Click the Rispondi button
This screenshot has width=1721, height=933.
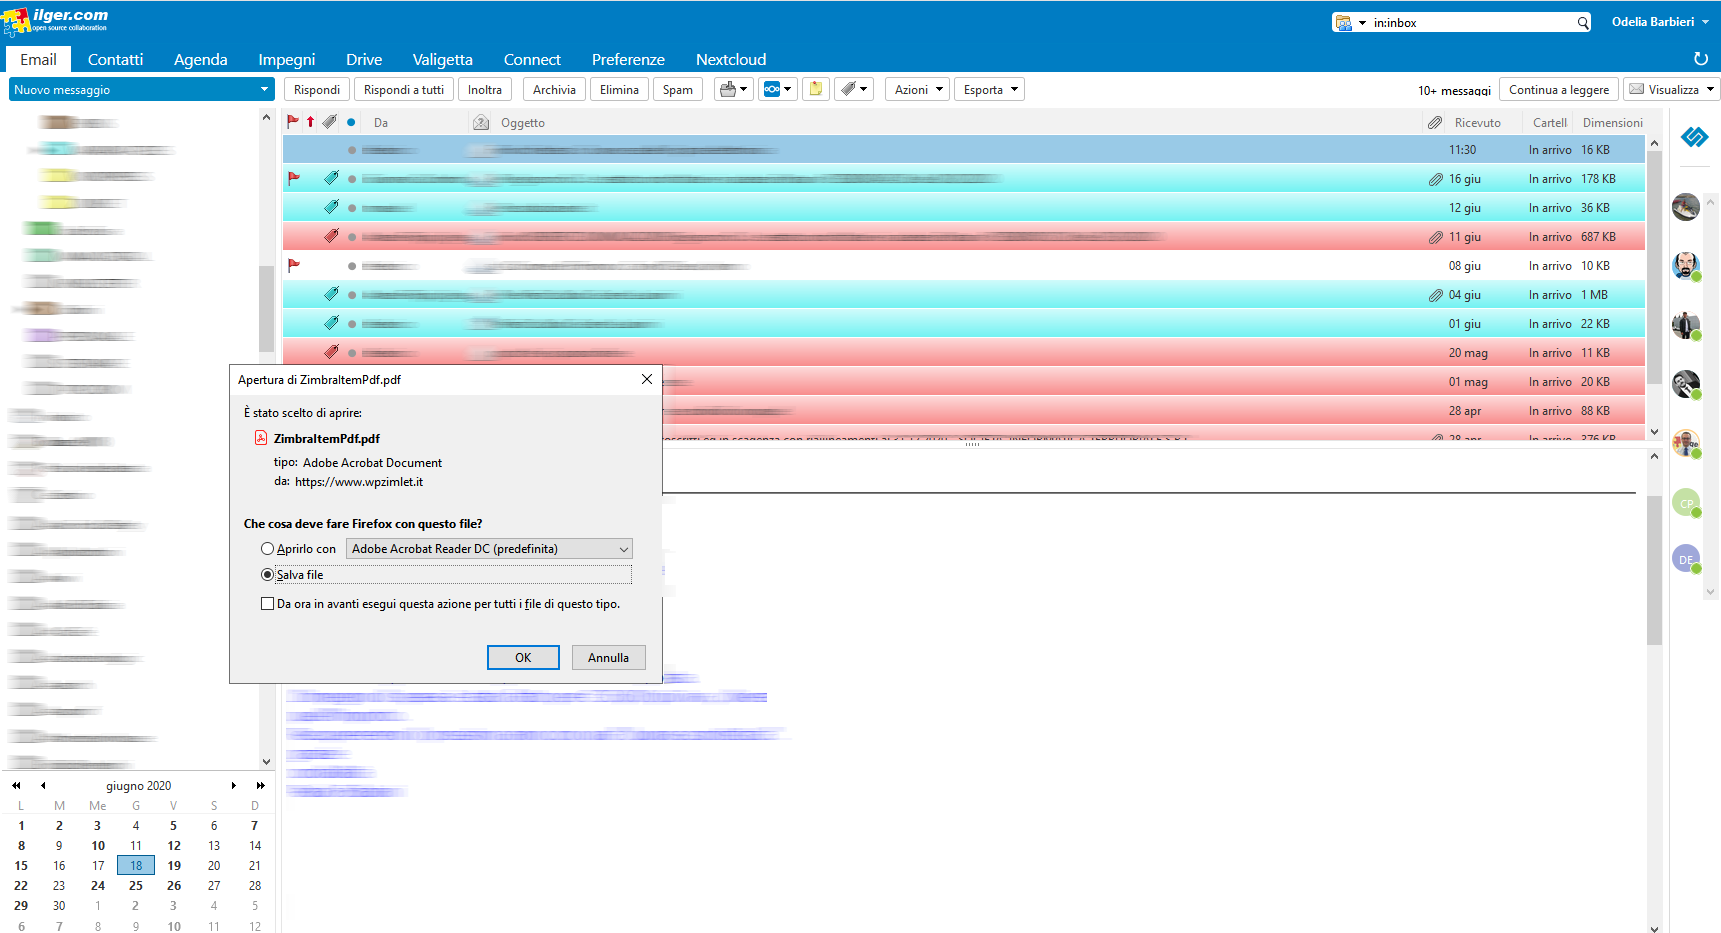(x=317, y=90)
